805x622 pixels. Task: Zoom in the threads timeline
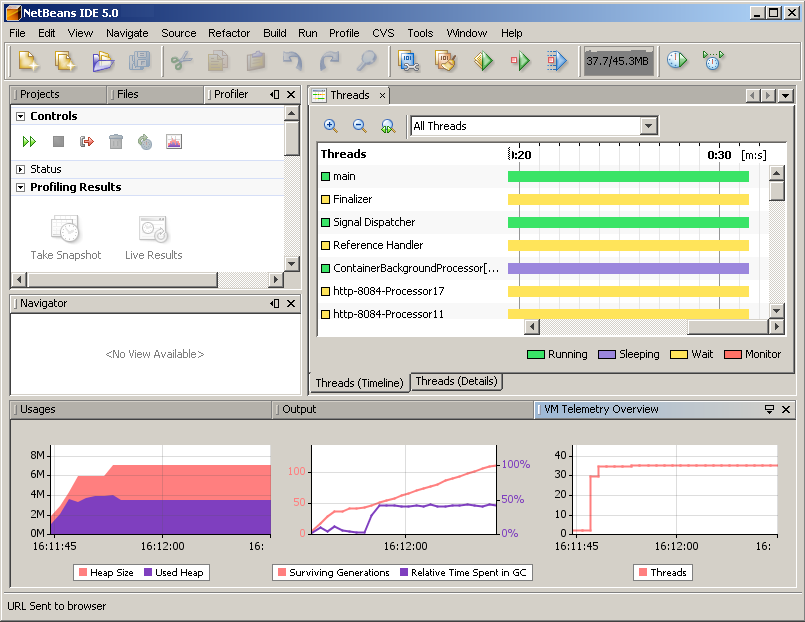(331, 126)
